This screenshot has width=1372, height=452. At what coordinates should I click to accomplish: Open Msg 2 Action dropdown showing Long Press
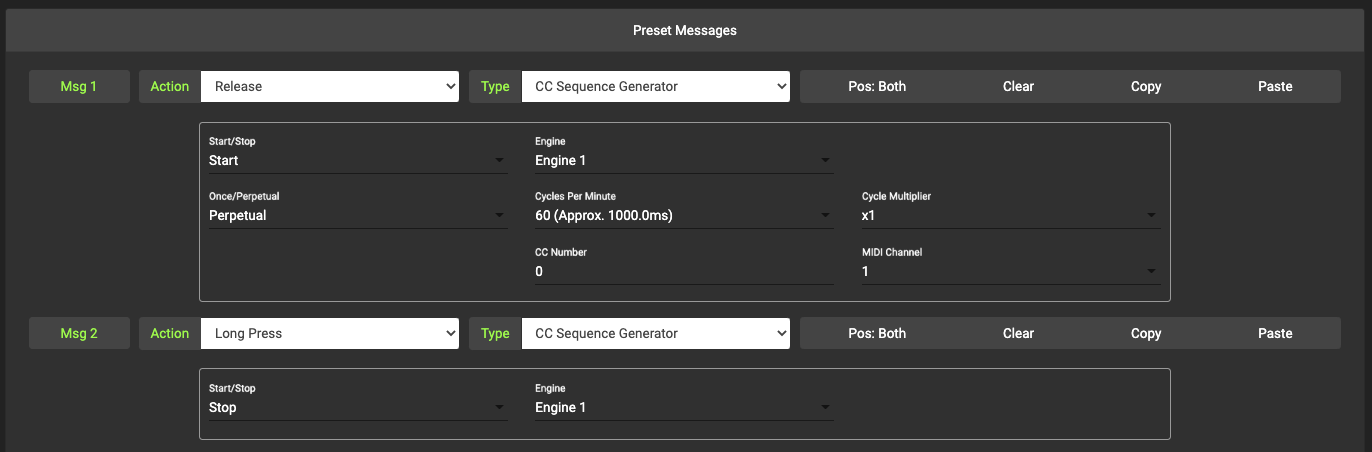pyautogui.click(x=329, y=334)
